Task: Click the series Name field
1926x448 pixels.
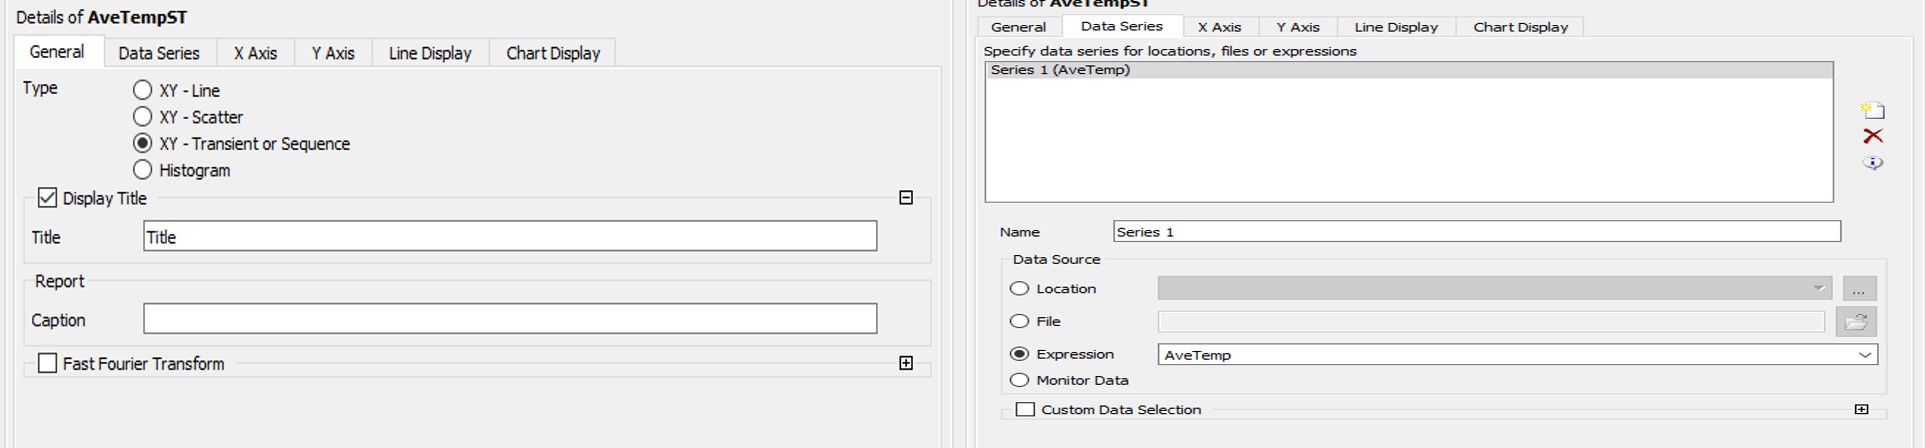Action: tap(1477, 231)
